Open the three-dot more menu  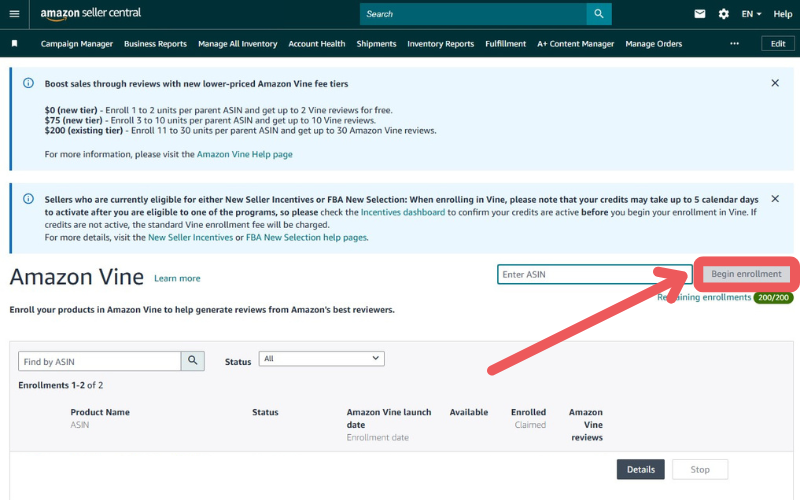click(734, 43)
